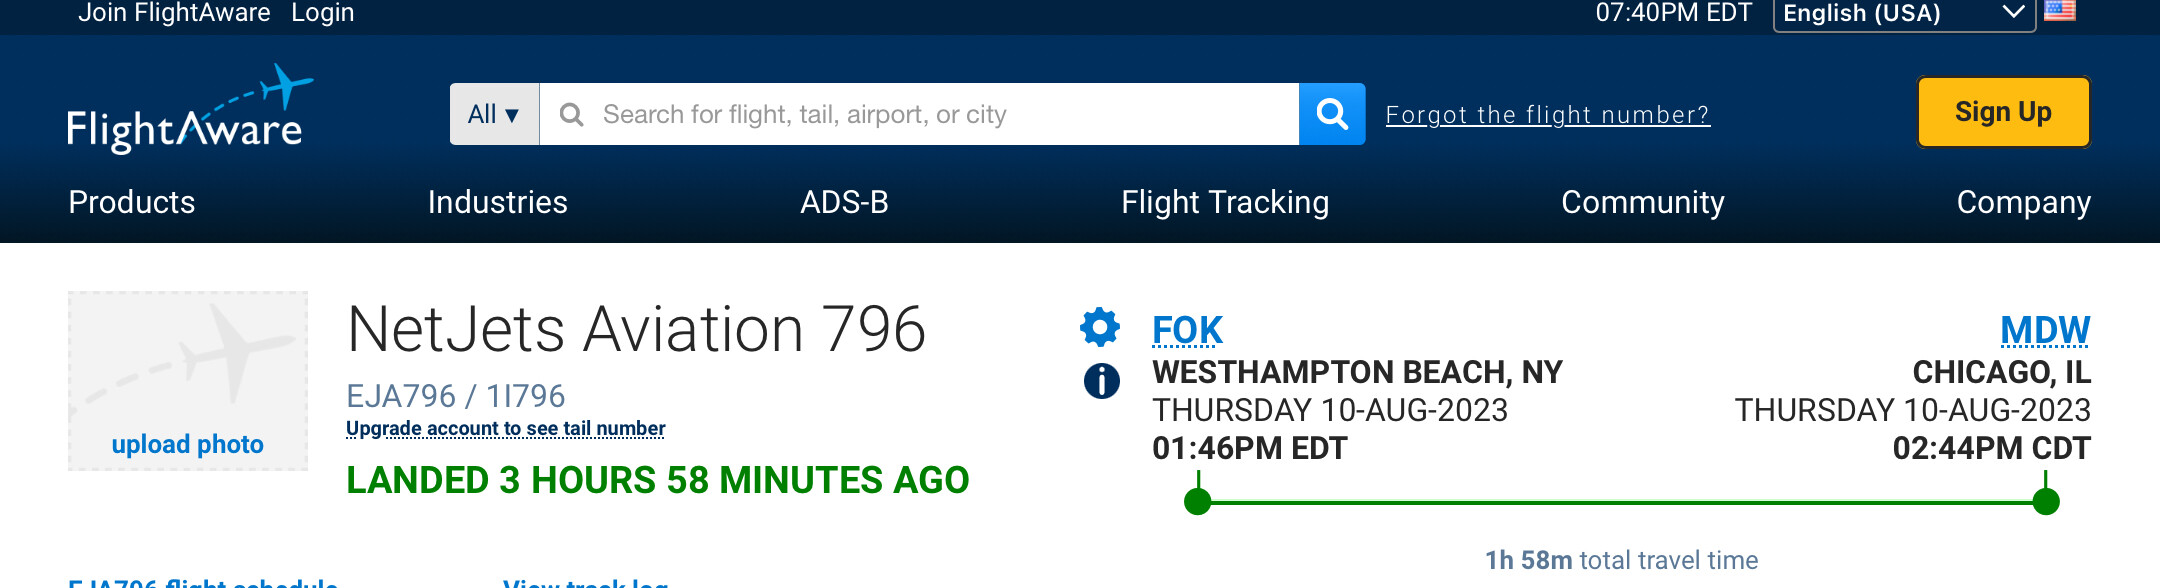Expand the English (USA) language selector
The height and width of the screenshot is (588, 2160).
point(1903,14)
